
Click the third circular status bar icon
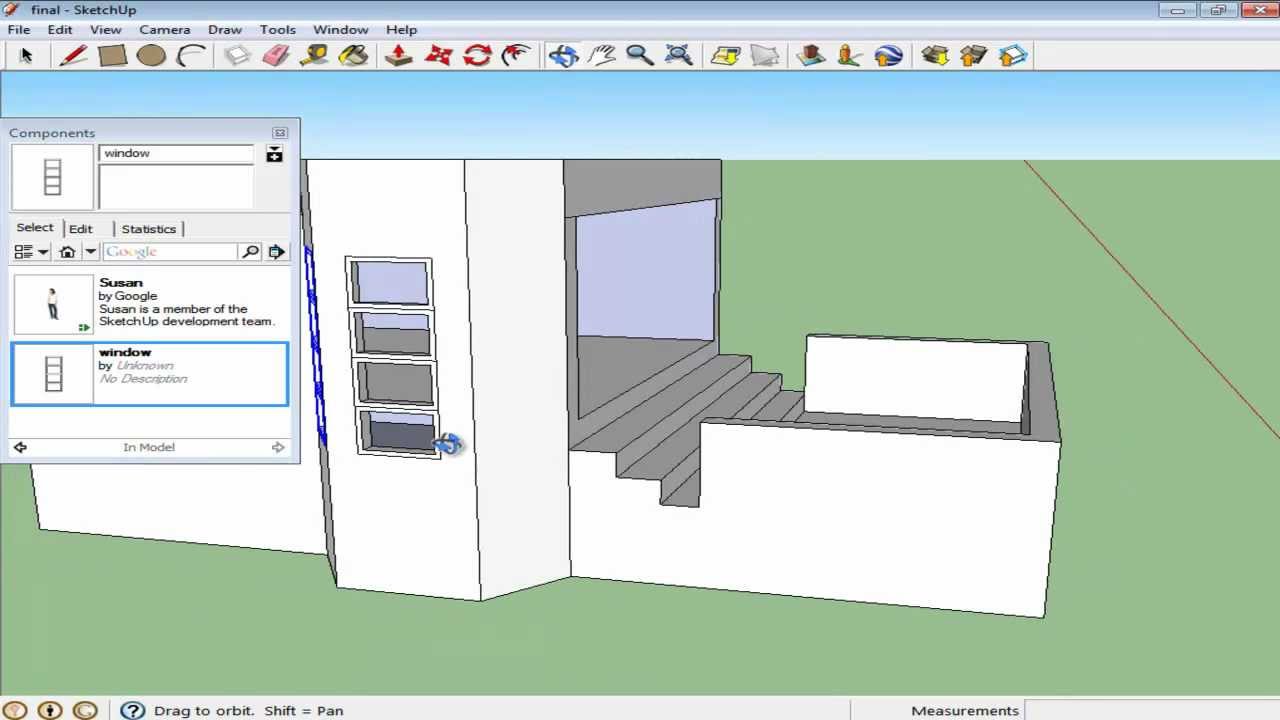click(x=85, y=710)
